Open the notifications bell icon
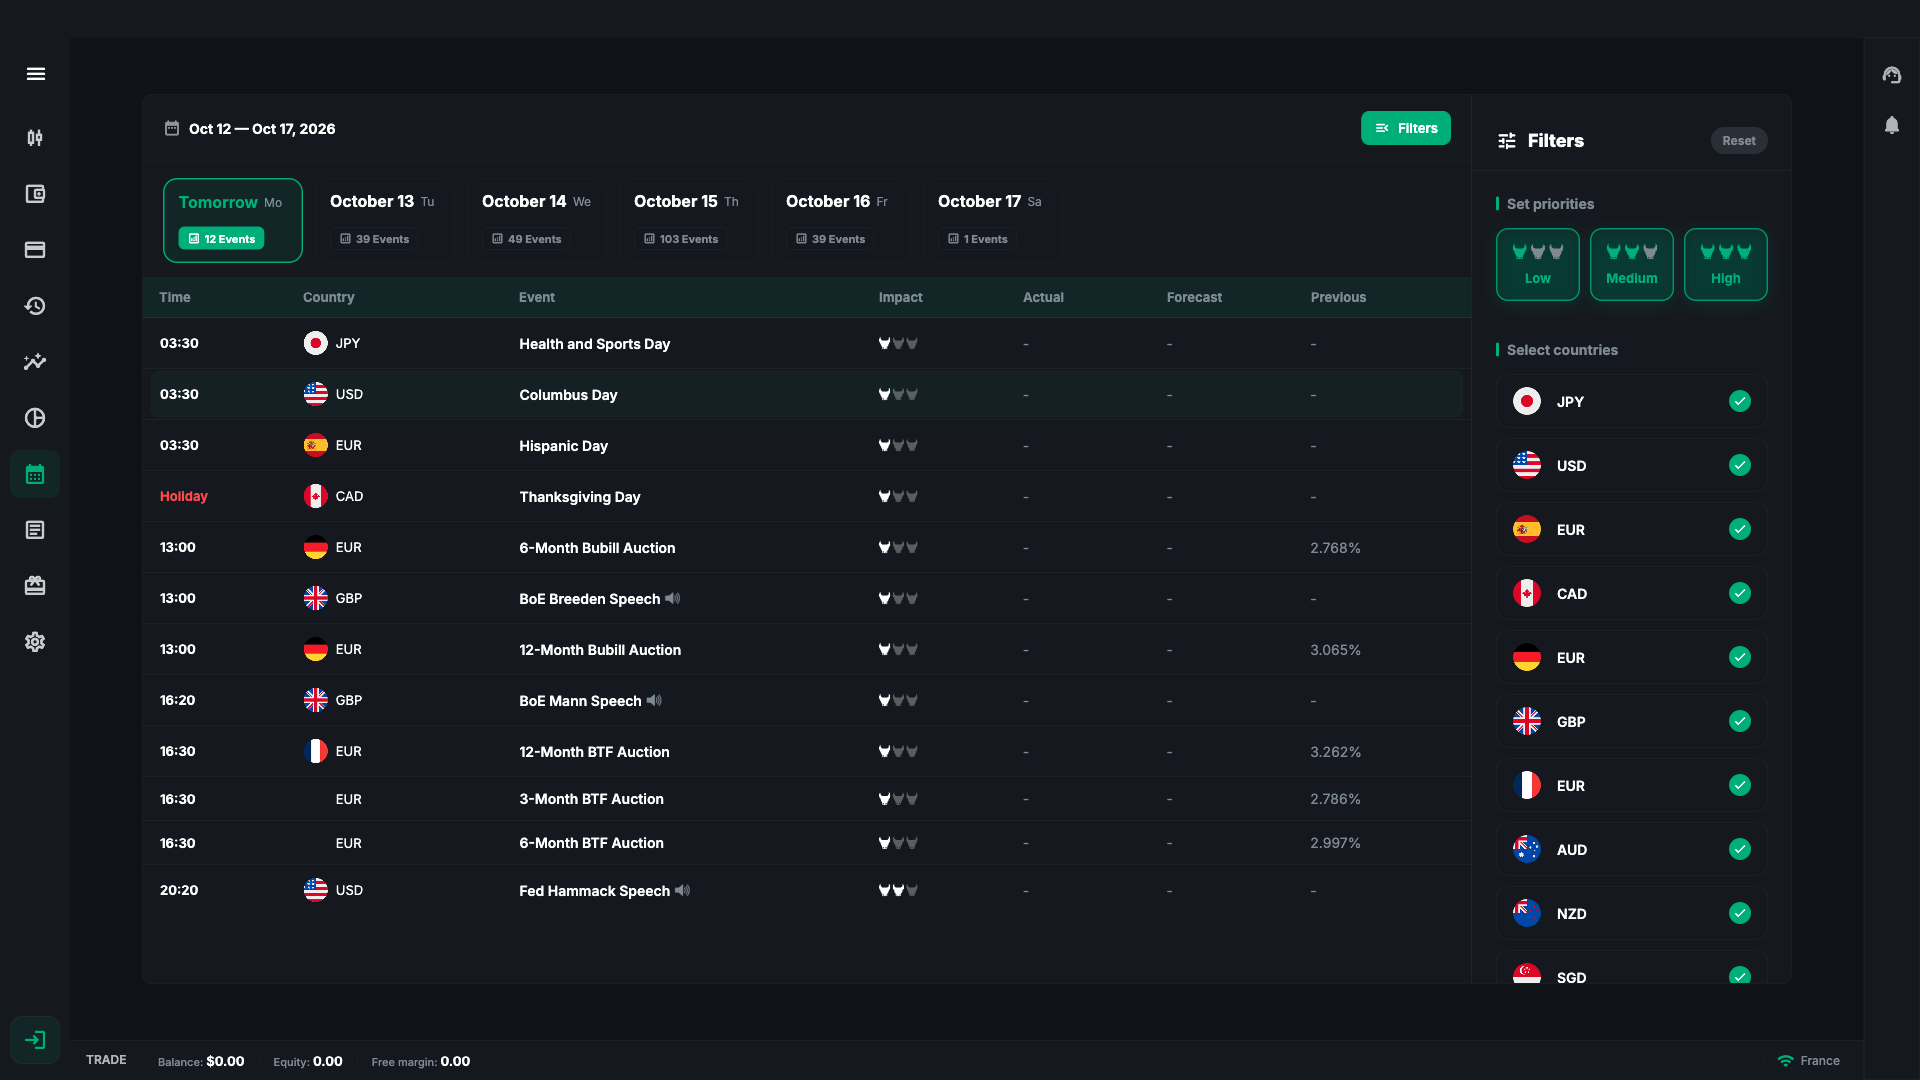This screenshot has height=1080, width=1920. click(x=1892, y=125)
